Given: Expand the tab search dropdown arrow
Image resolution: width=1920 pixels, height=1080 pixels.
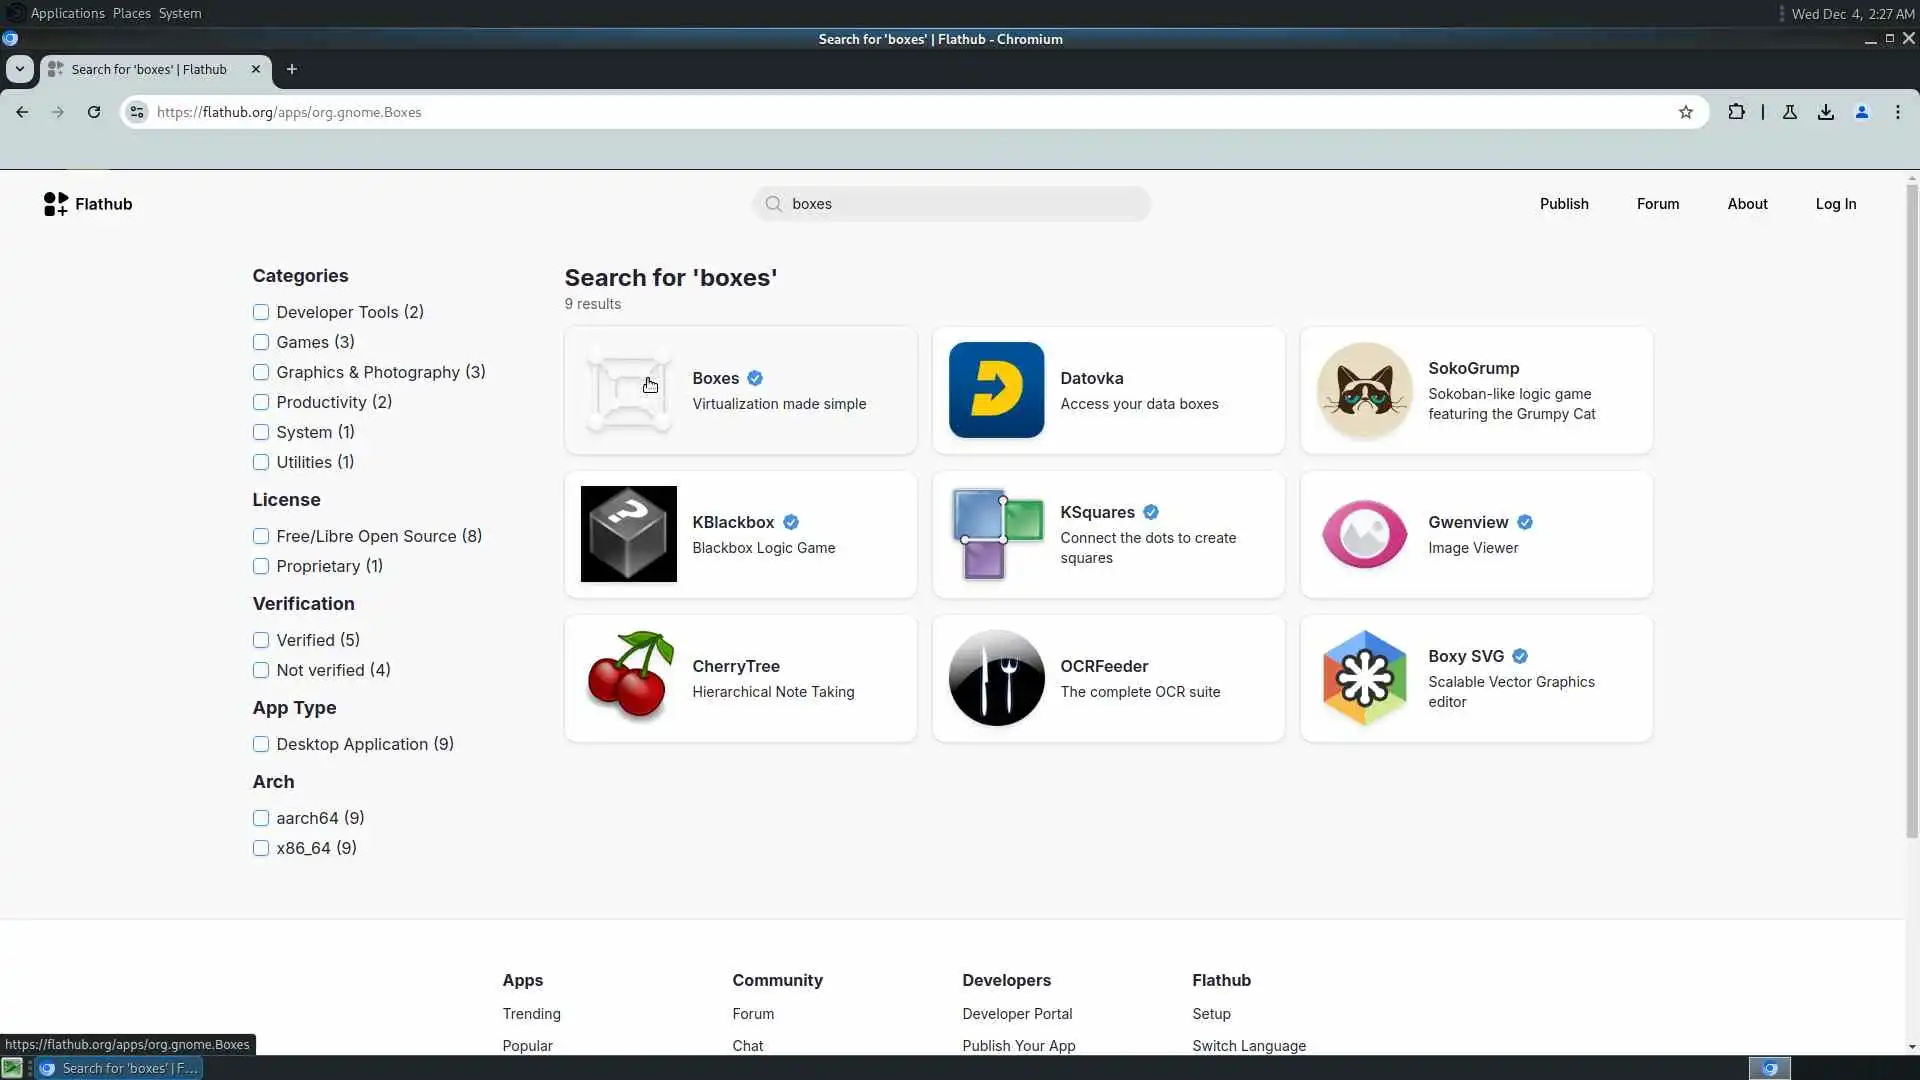Looking at the screenshot, I should [20, 69].
